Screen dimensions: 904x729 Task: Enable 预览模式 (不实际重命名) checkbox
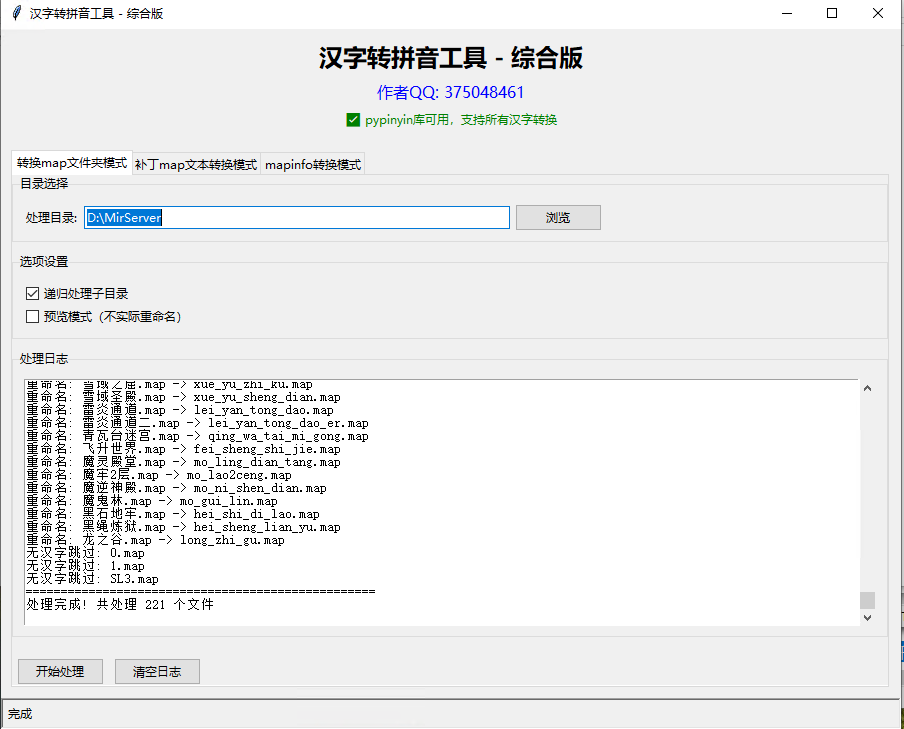(x=33, y=317)
